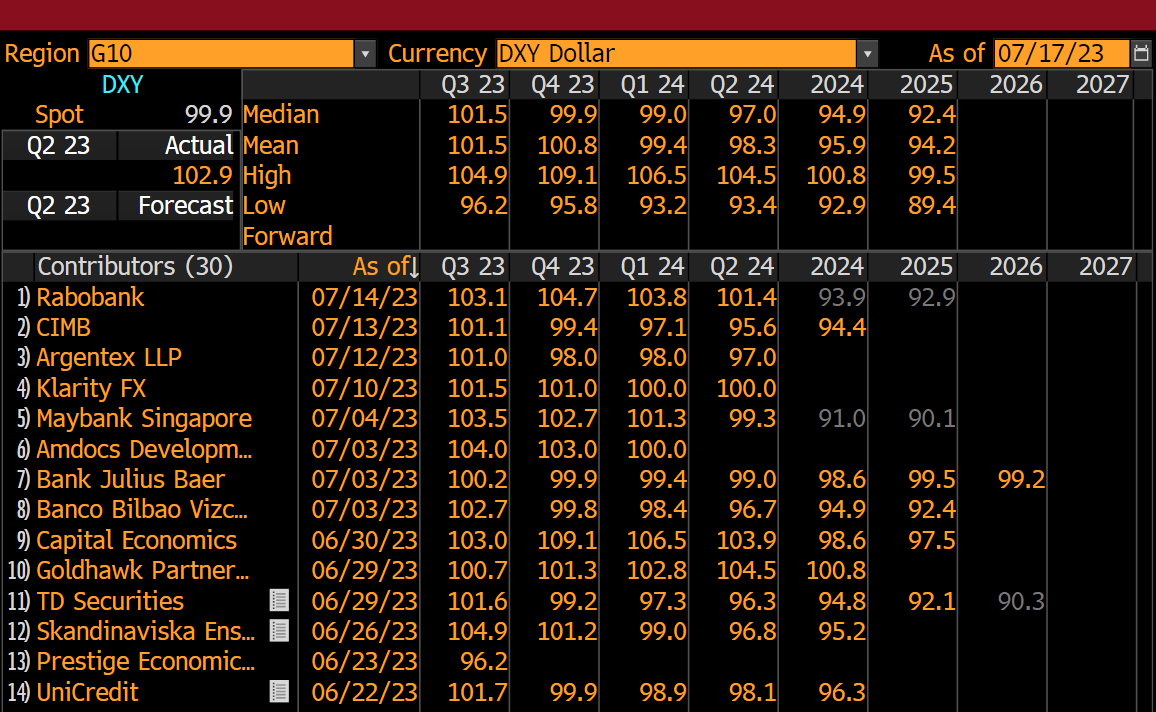The height and width of the screenshot is (712, 1156).
Task: Click the Forward row label
Action: click(x=288, y=236)
